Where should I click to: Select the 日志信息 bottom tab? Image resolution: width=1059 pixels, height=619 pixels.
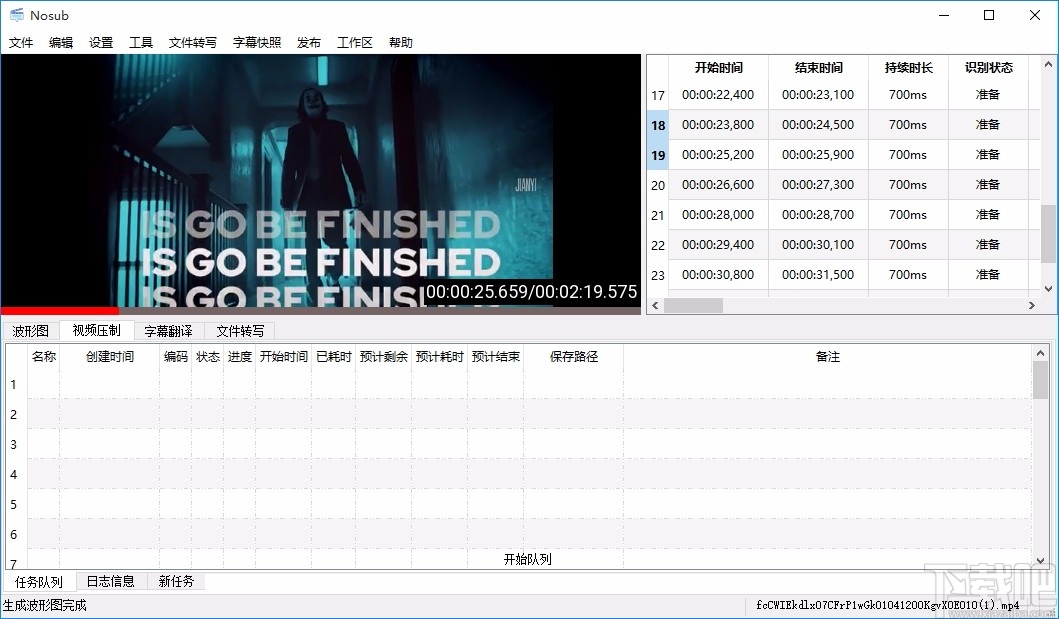pyautogui.click(x=111, y=581)
